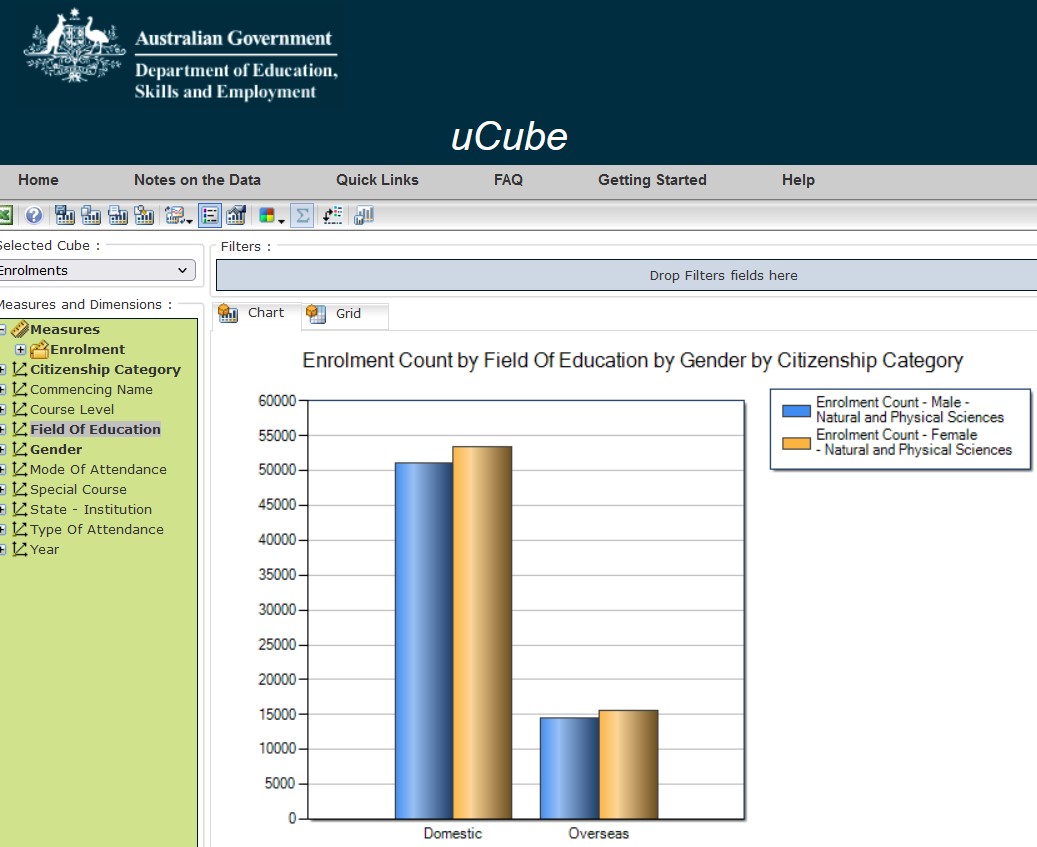
Task: Select Year in the tree
Action: pos(44,549)
